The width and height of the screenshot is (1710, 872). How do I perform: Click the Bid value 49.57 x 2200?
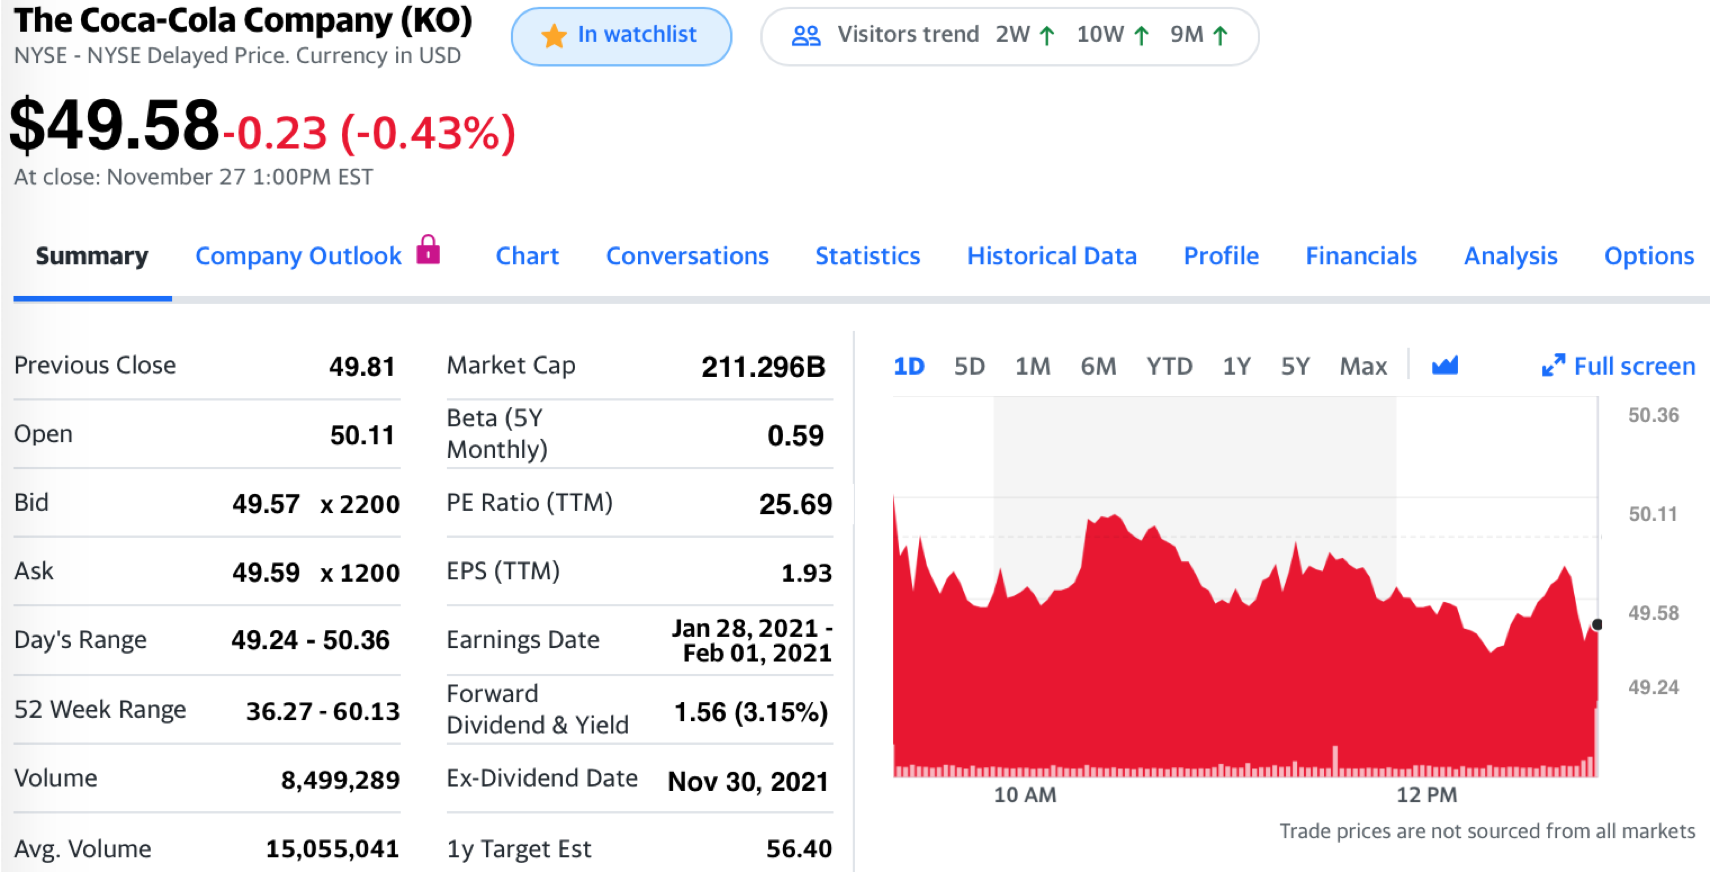[316, 504]
